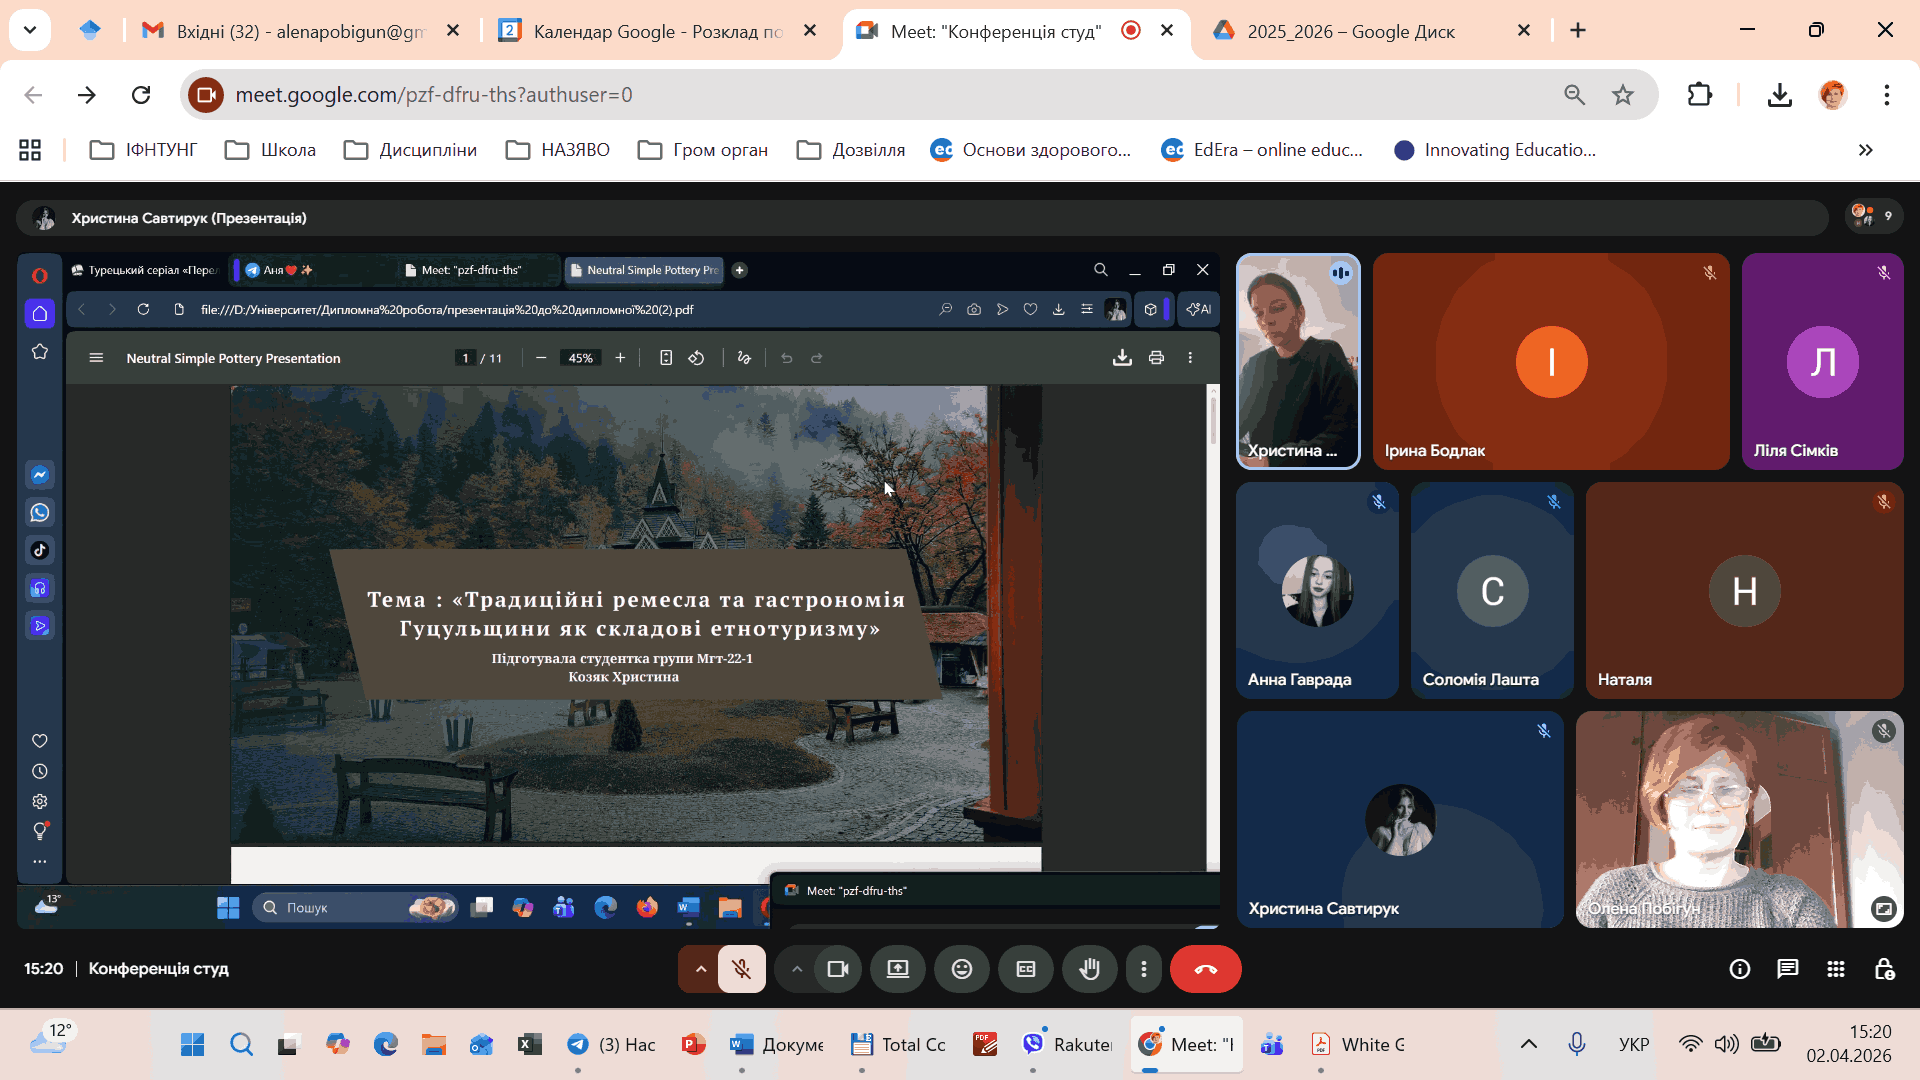The width and height of the screenshot is (1920, 1080).
Task: Open host controls lock icon
Action: pos(1884,969)
